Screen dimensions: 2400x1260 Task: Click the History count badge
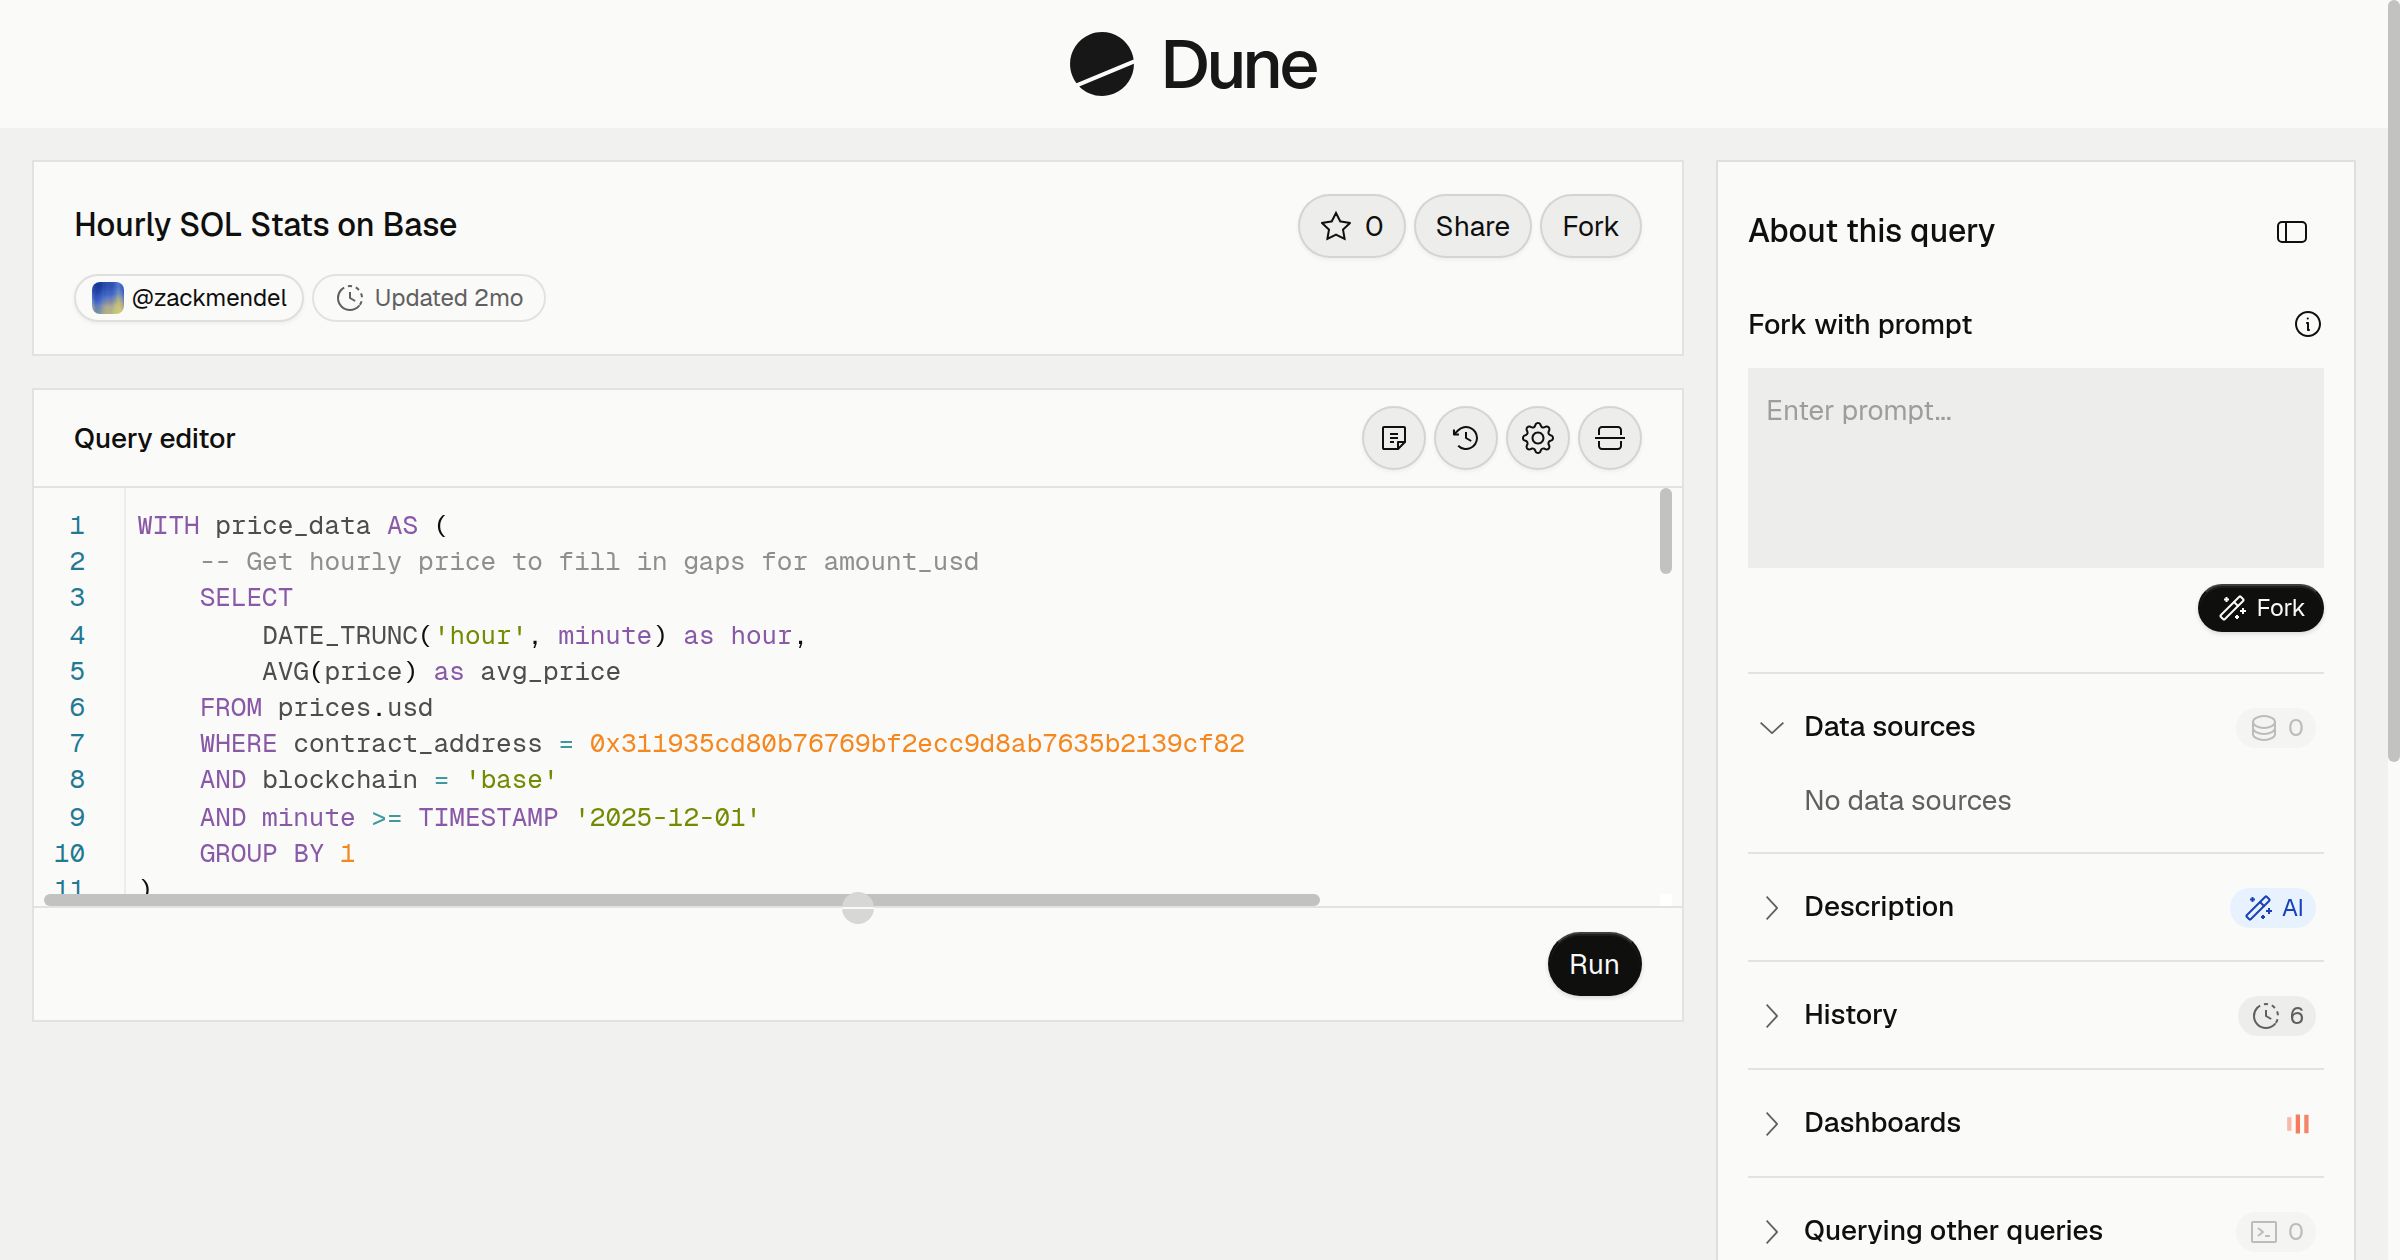click(2277, 1015)
